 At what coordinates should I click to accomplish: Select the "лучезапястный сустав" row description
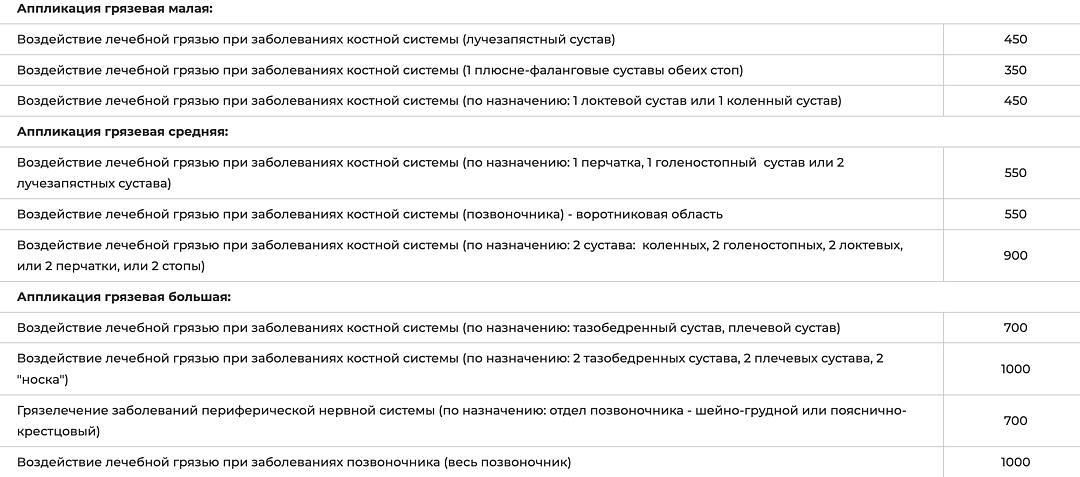click(316, 39)
